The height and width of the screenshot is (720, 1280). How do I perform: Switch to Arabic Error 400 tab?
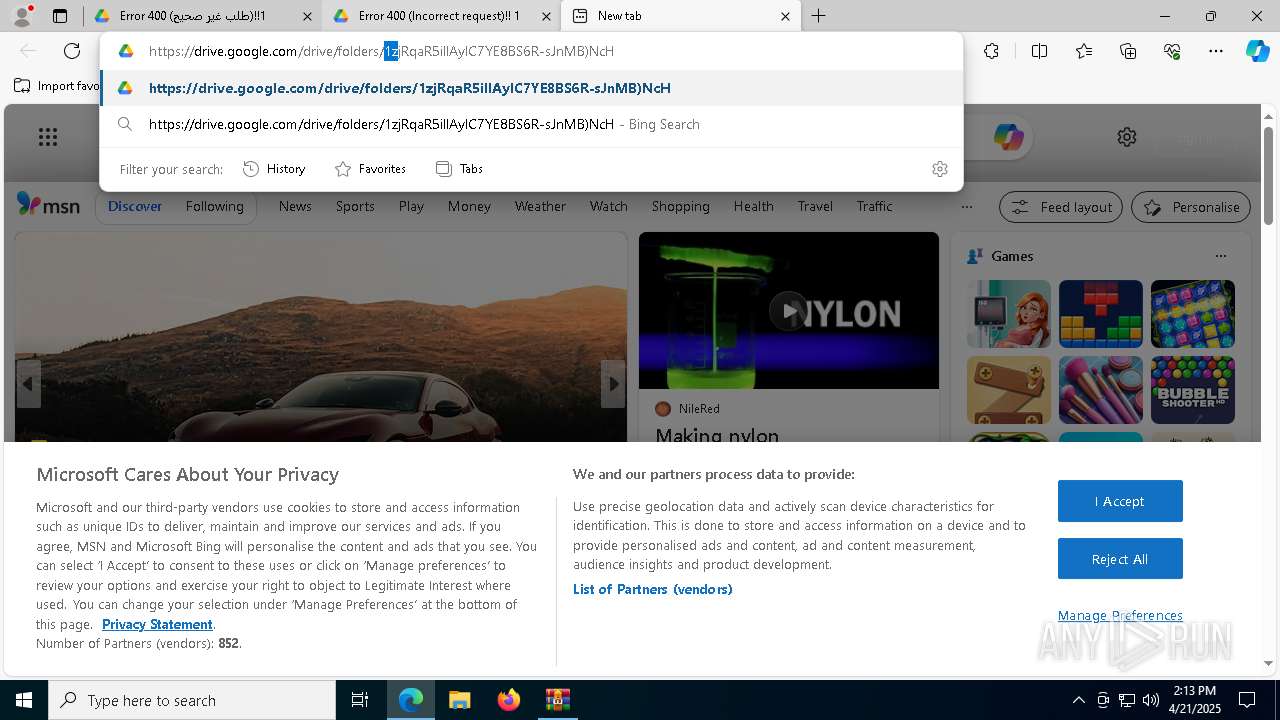[203, 16]
